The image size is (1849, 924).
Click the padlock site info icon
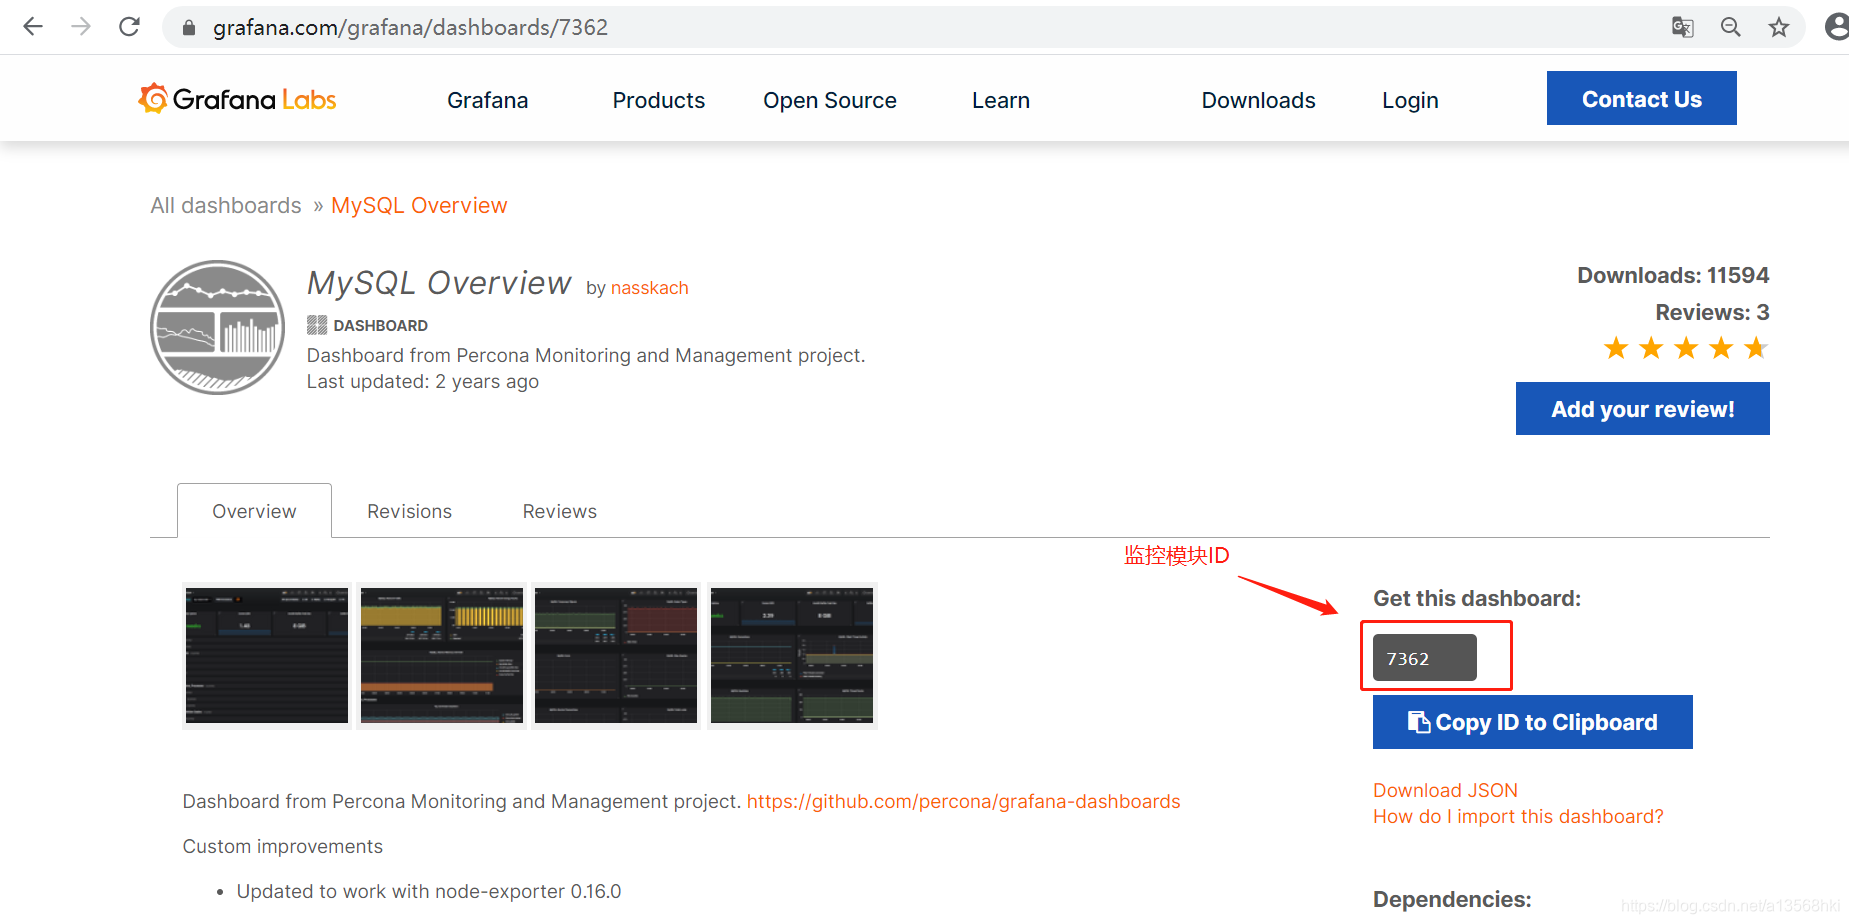(x=189, y=28)
